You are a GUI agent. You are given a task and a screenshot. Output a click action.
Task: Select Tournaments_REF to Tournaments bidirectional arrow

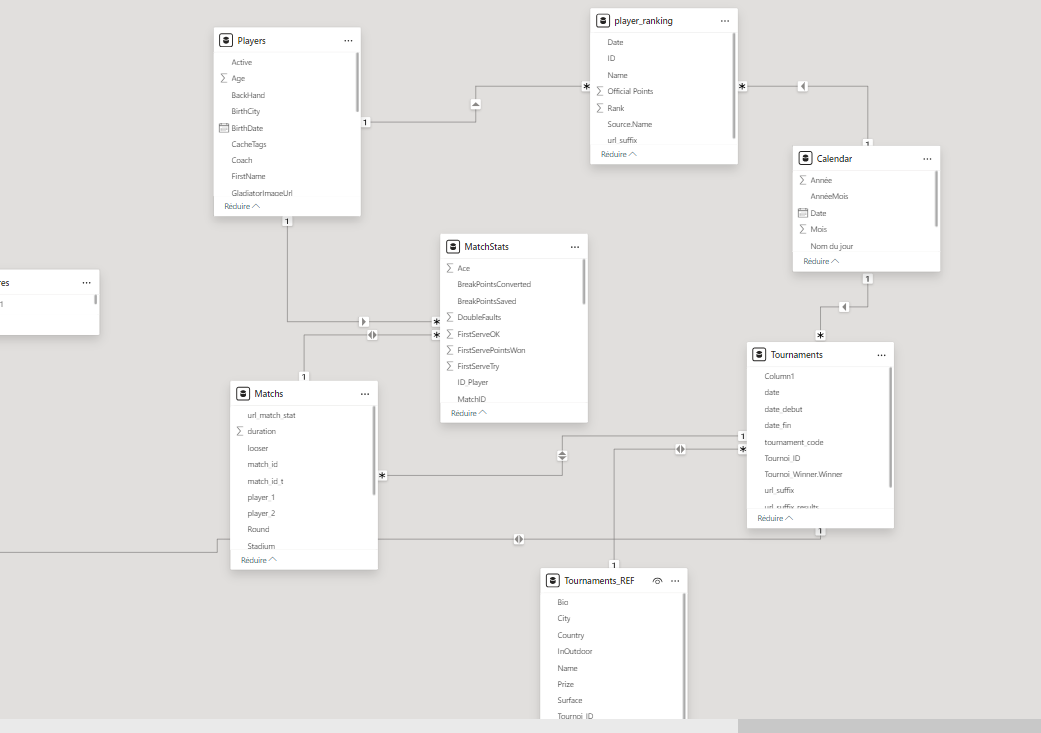(x=681, y=449)
